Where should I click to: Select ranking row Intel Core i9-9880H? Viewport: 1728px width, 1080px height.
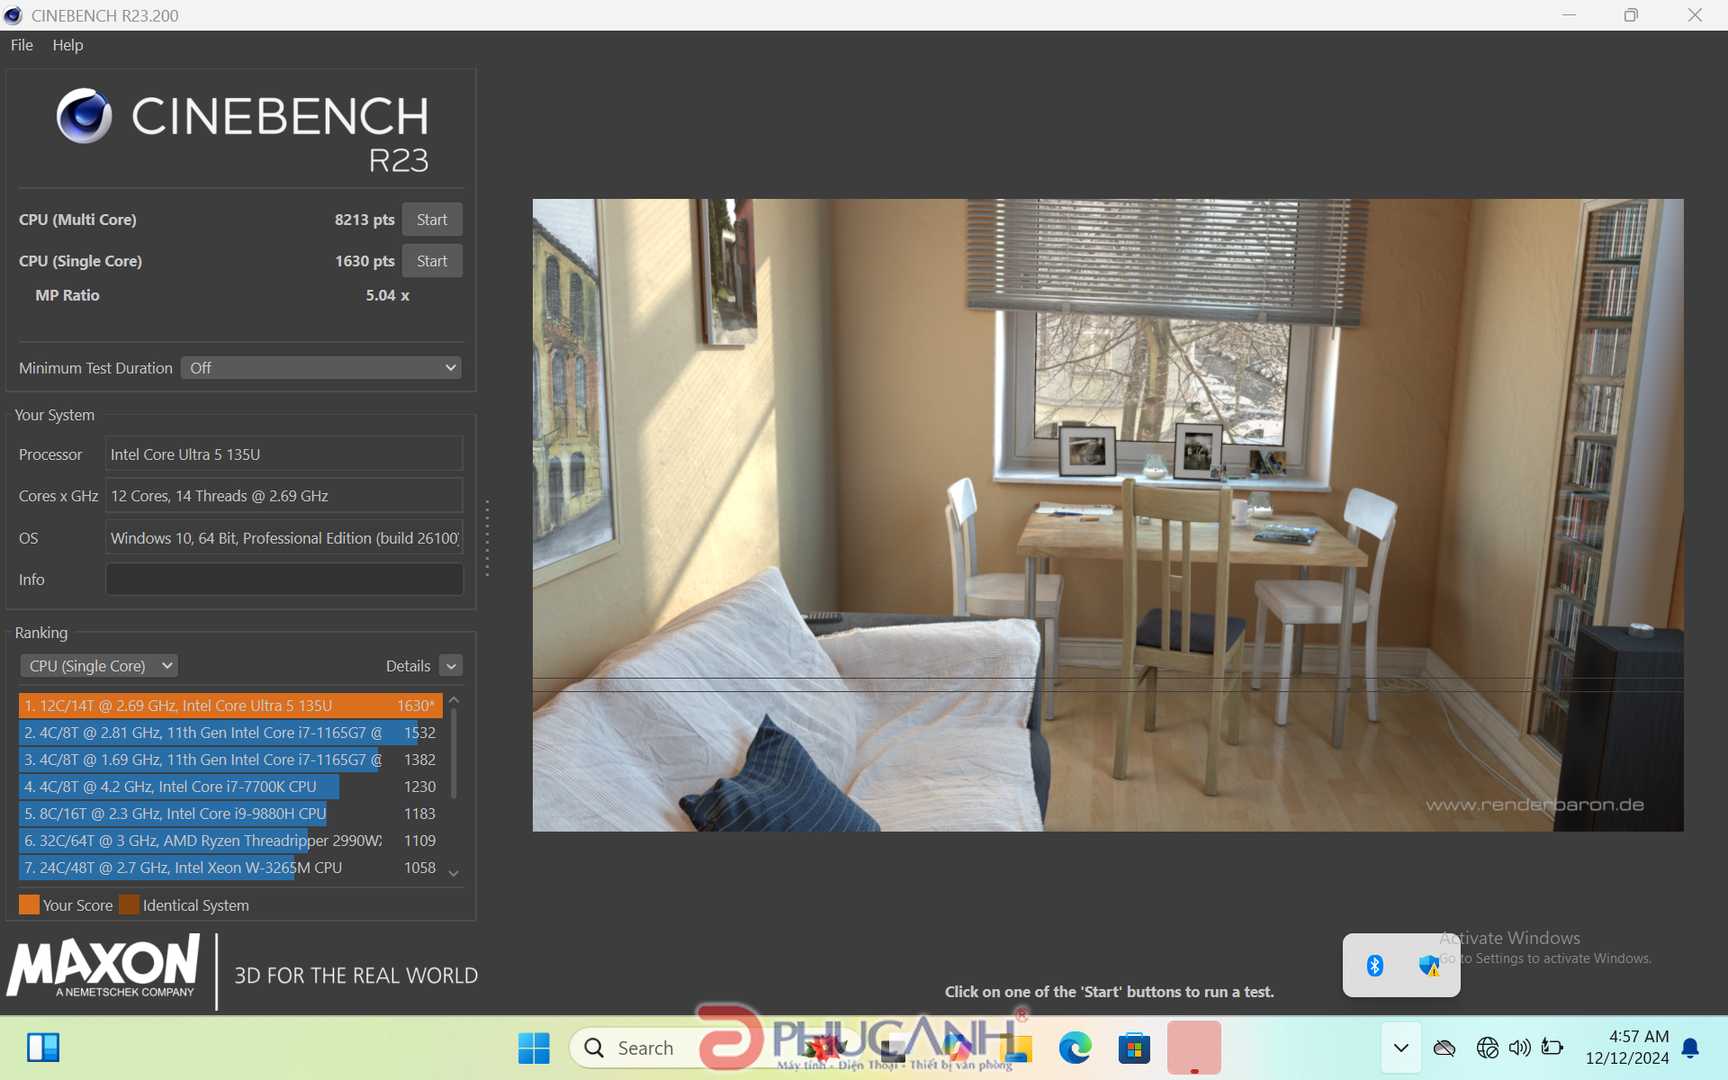(x=230, y=813)
